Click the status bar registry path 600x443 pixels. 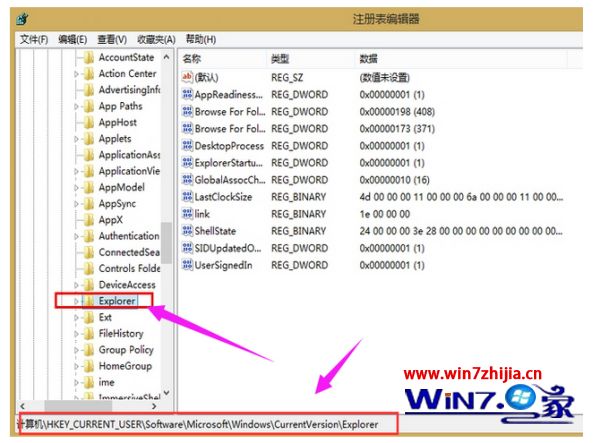tap(198, 424)
